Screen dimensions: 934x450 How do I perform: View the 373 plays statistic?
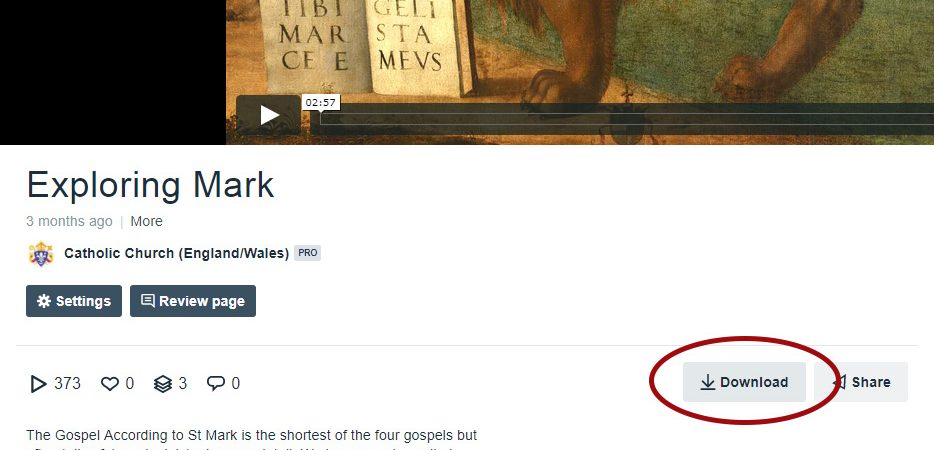[55, 383]
